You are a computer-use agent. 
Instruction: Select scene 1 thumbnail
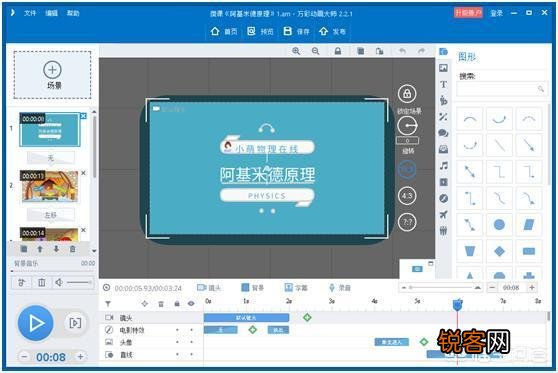(50, 130)
